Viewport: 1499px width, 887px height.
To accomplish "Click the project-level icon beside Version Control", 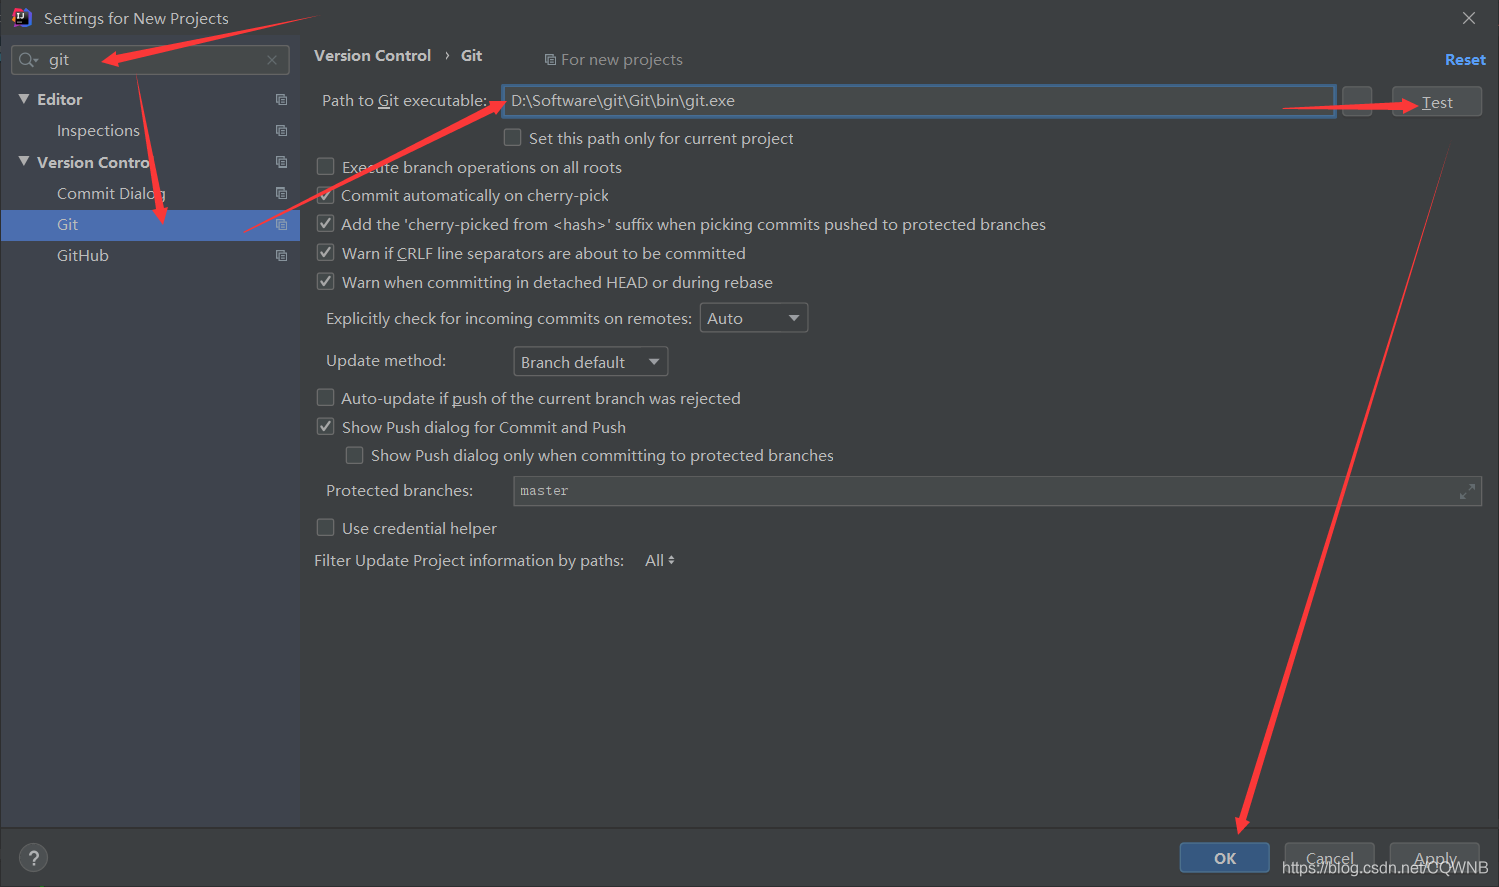I will 281,162.
